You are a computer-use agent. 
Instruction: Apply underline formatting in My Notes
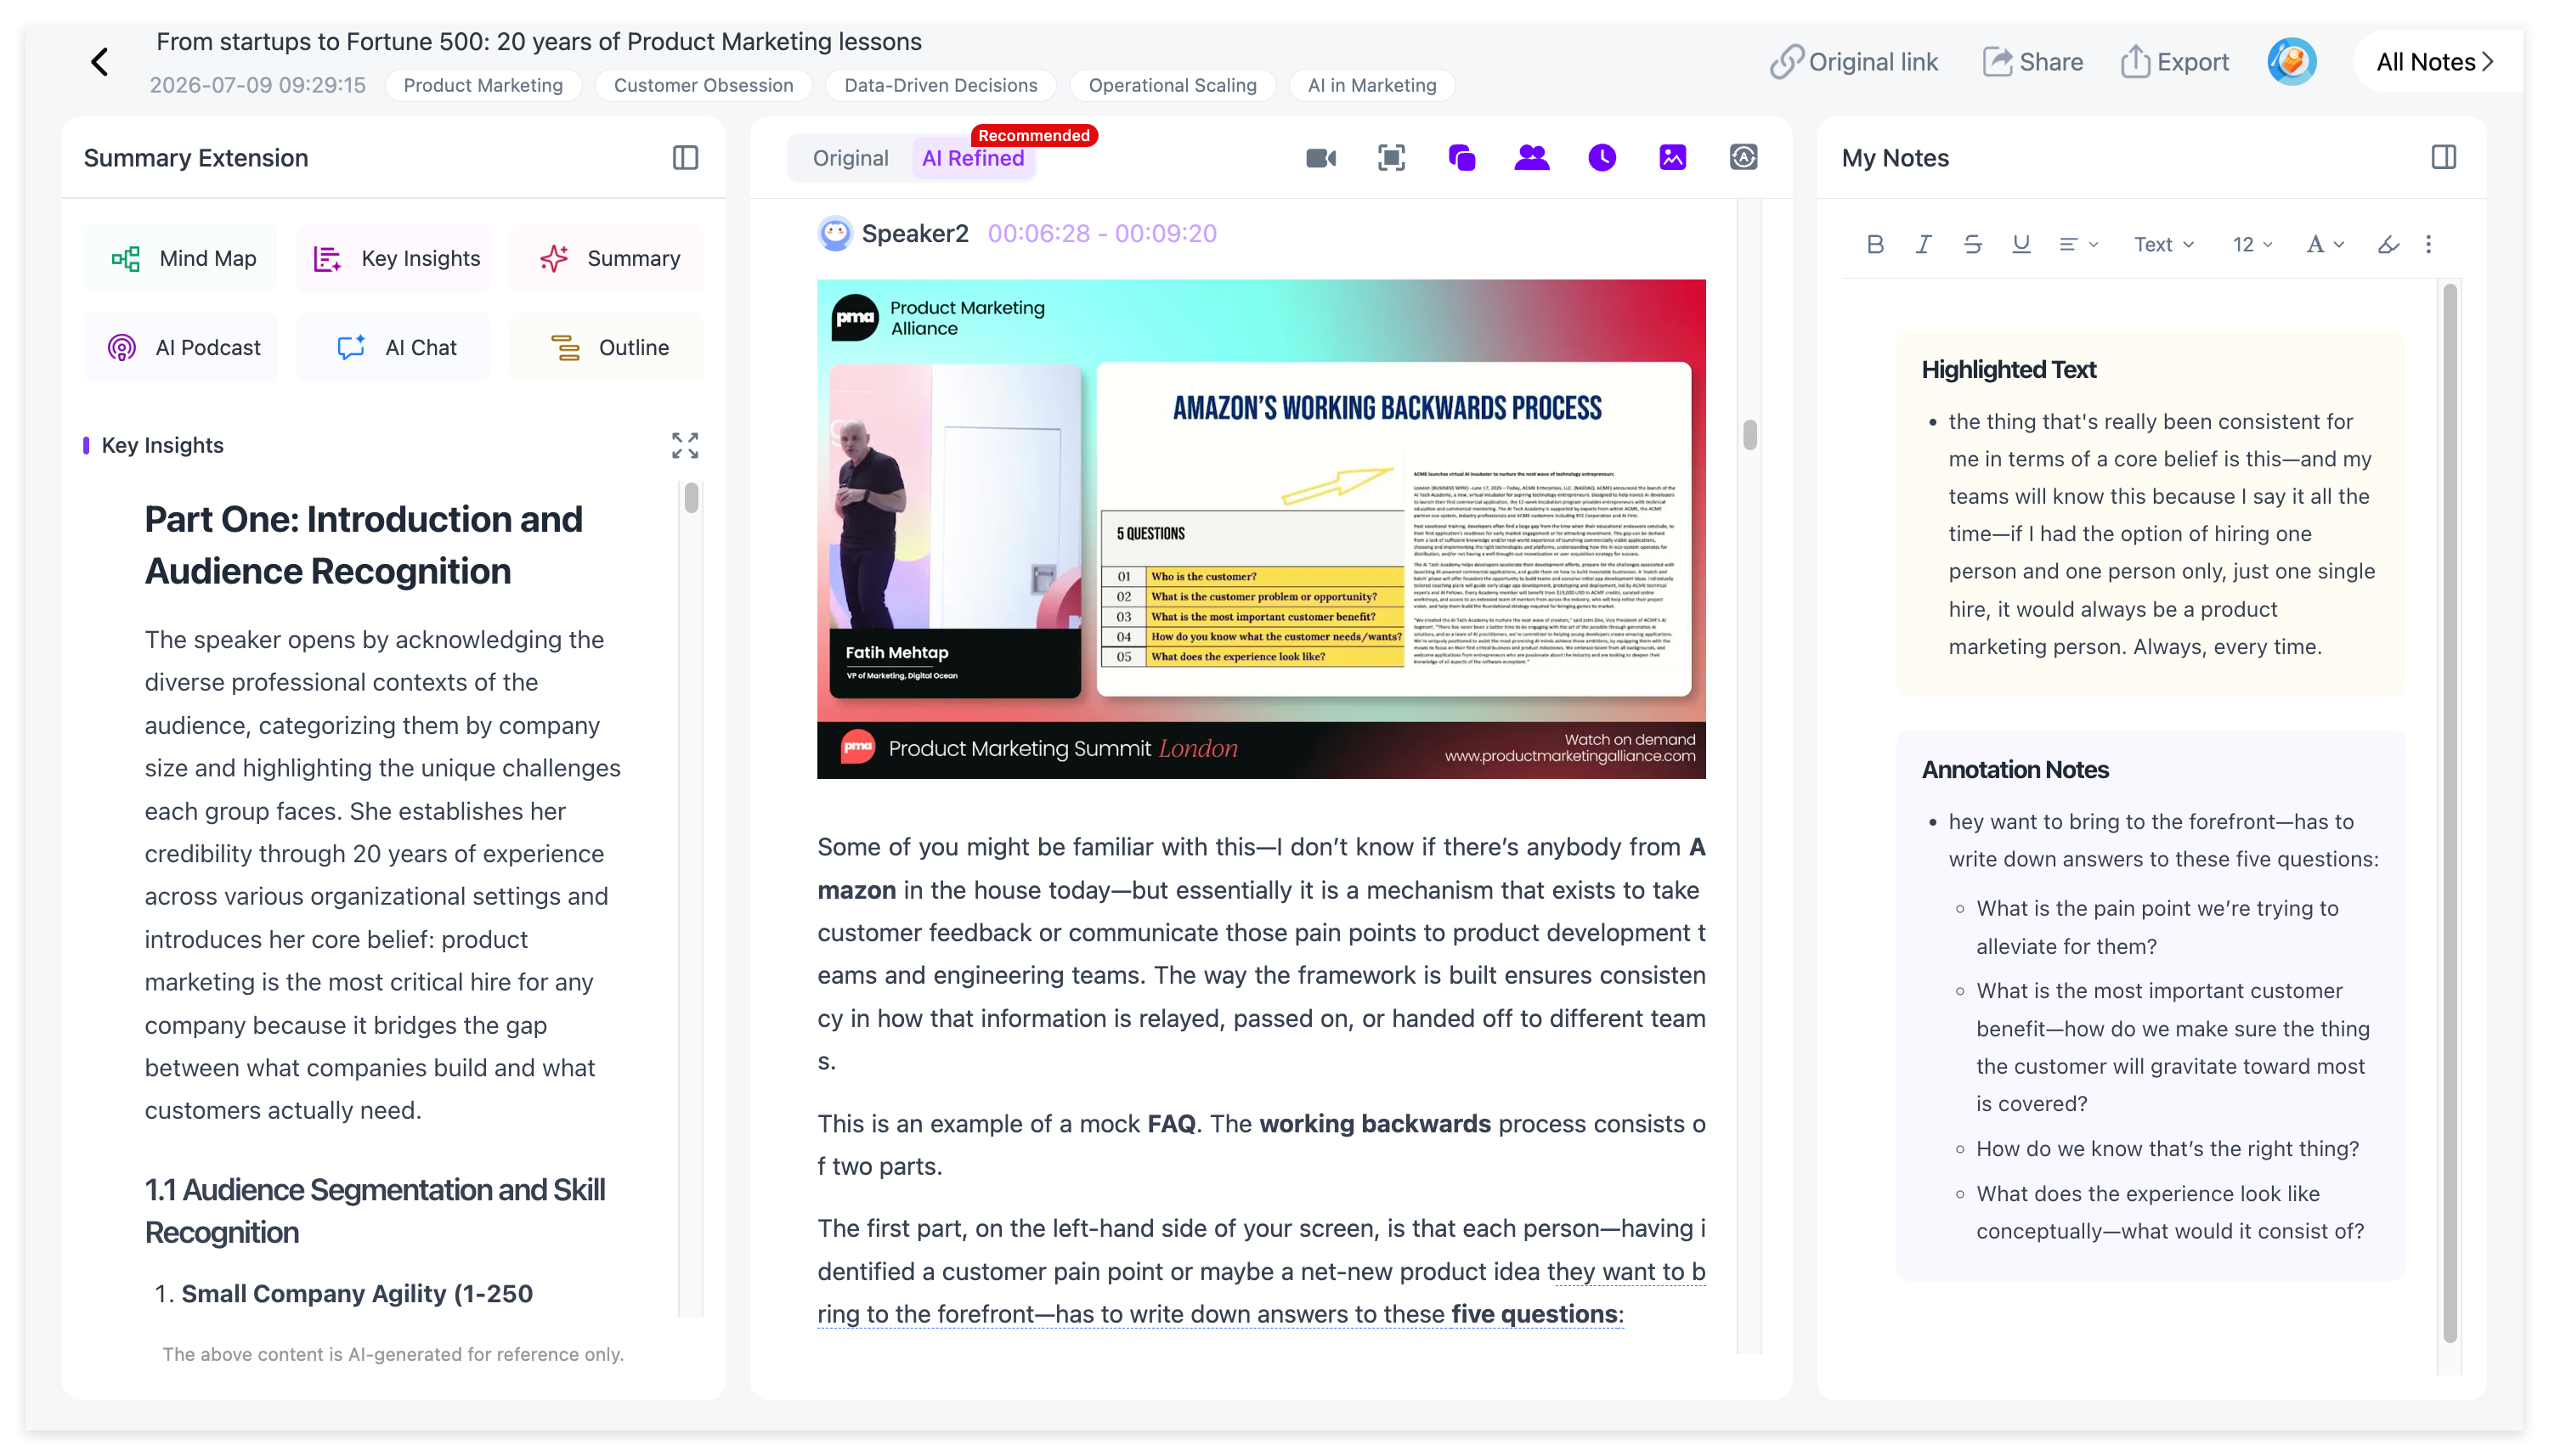pos(2020,244)
